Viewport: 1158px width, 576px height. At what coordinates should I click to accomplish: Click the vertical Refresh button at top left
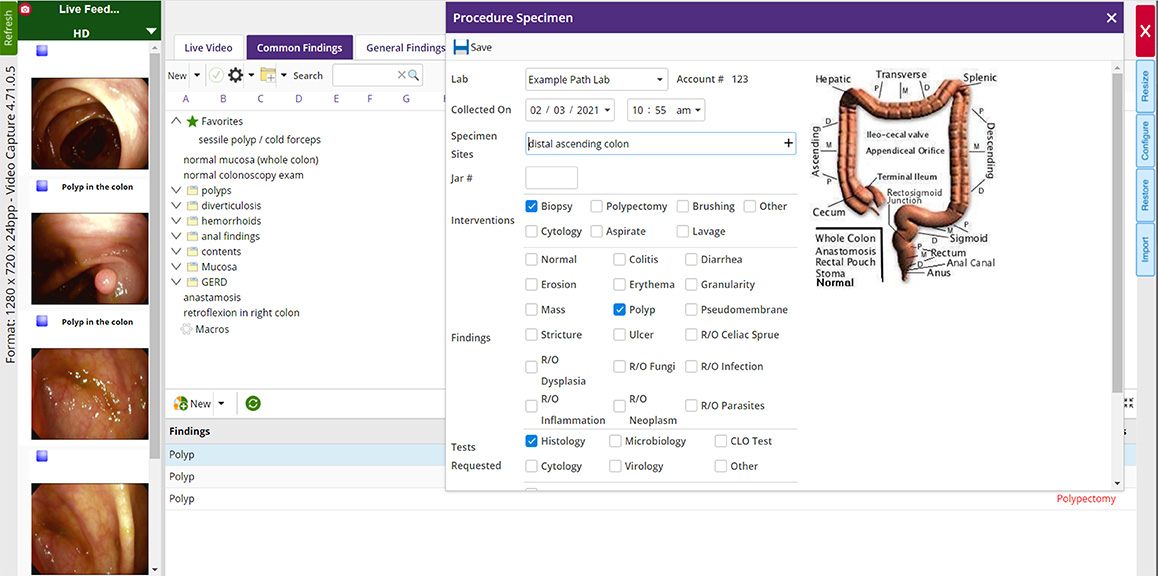[9, 27]
